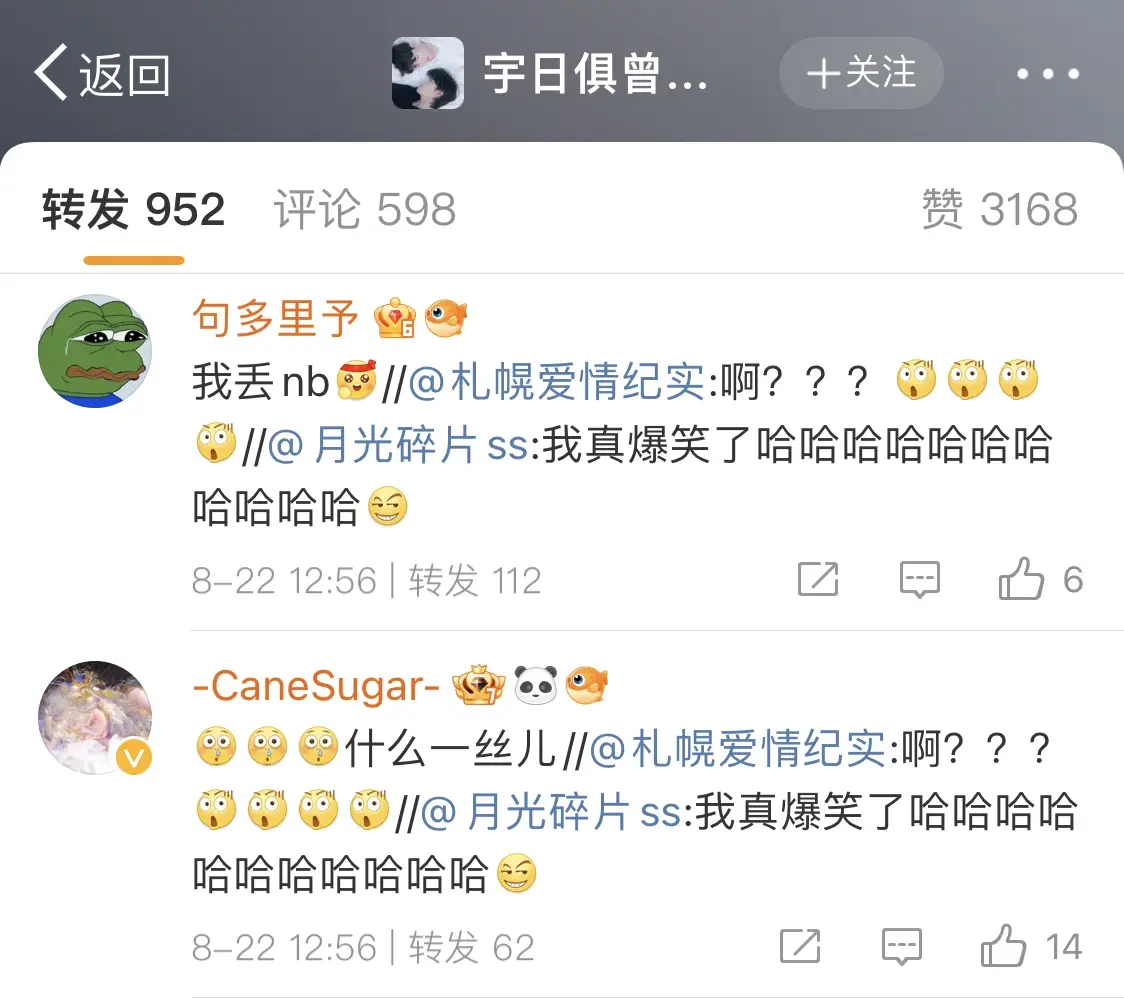Viewport: 1124px width, 999px height.
Task: Open comment icon on -CaneSugar-'s post
Action: 902,946
